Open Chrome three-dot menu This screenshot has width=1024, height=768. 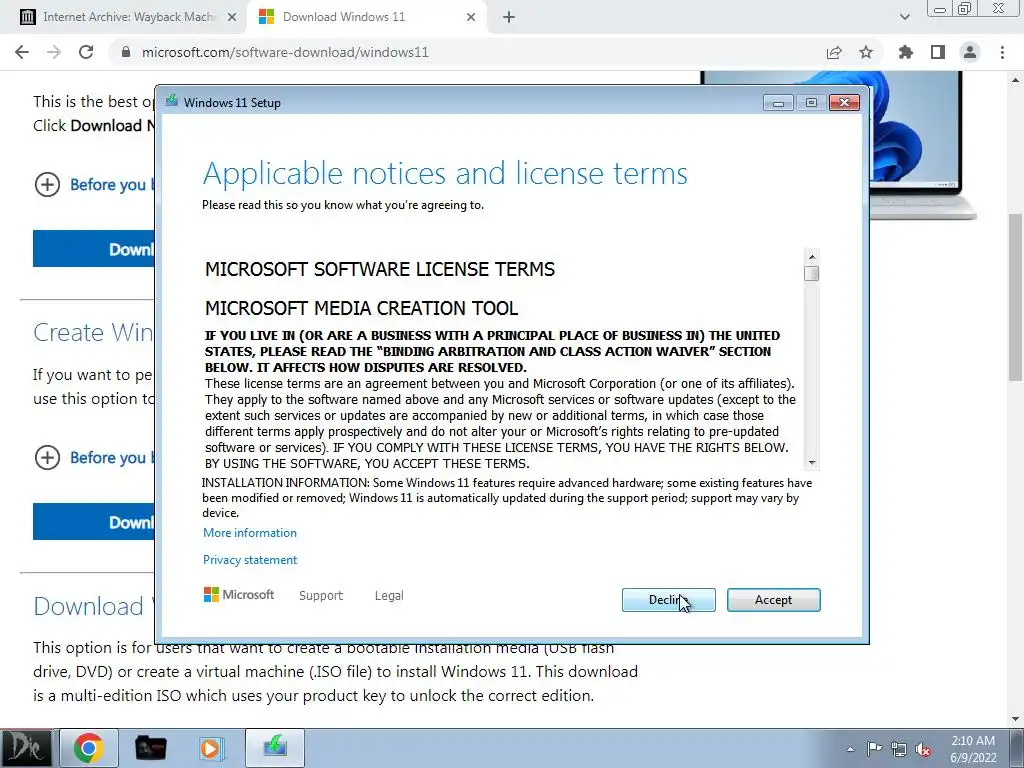click(x=1002, y=52)
